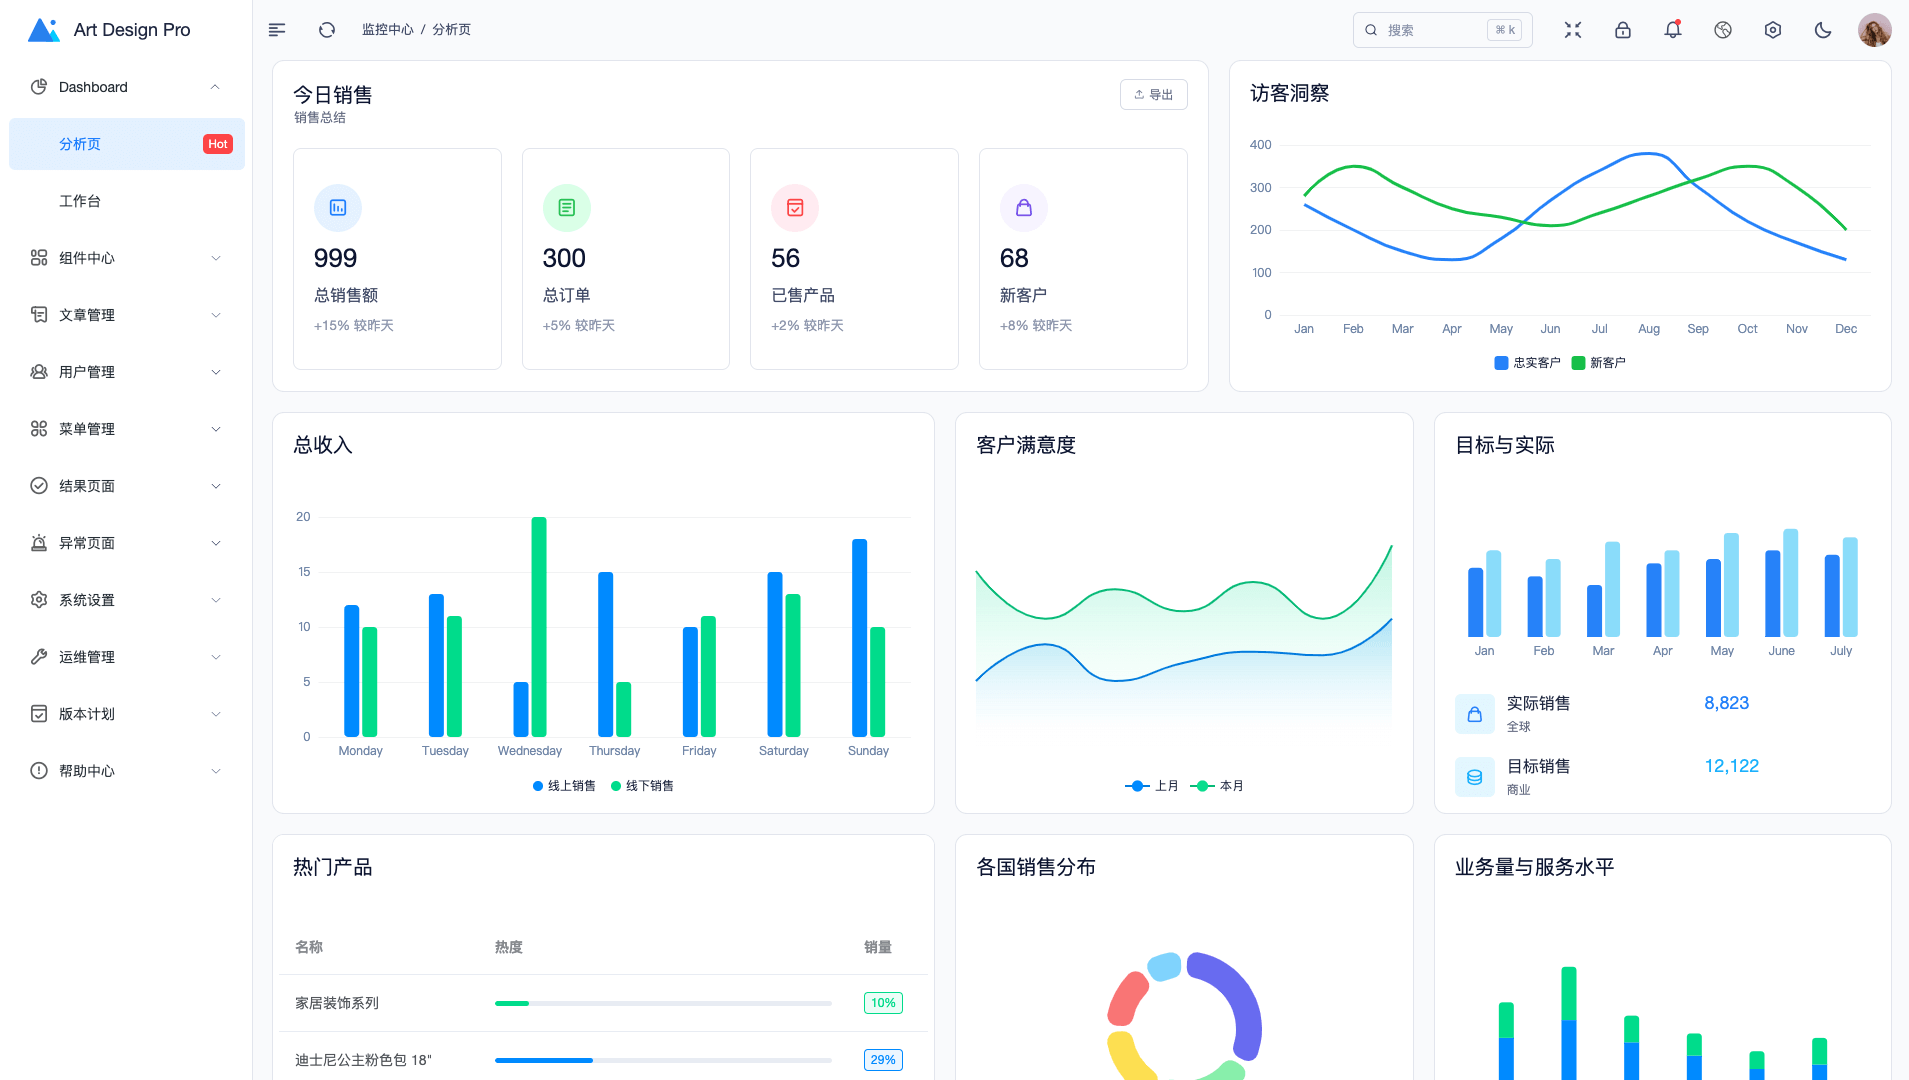Click the 总订单 document icon
The image size is (1909, 1080).
point(567,208)
